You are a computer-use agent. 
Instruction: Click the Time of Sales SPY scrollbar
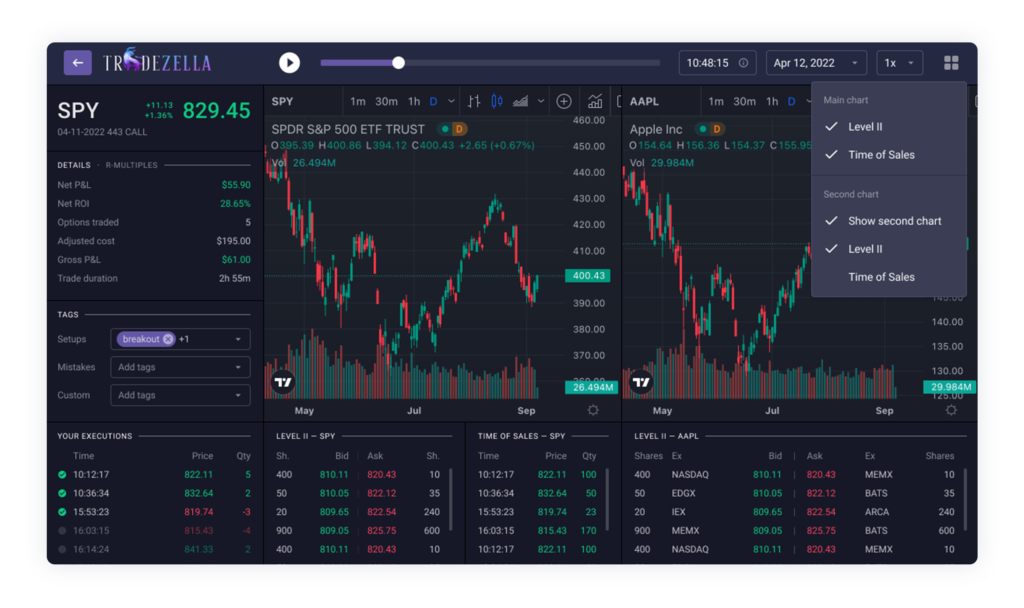(x=607, y=499)
